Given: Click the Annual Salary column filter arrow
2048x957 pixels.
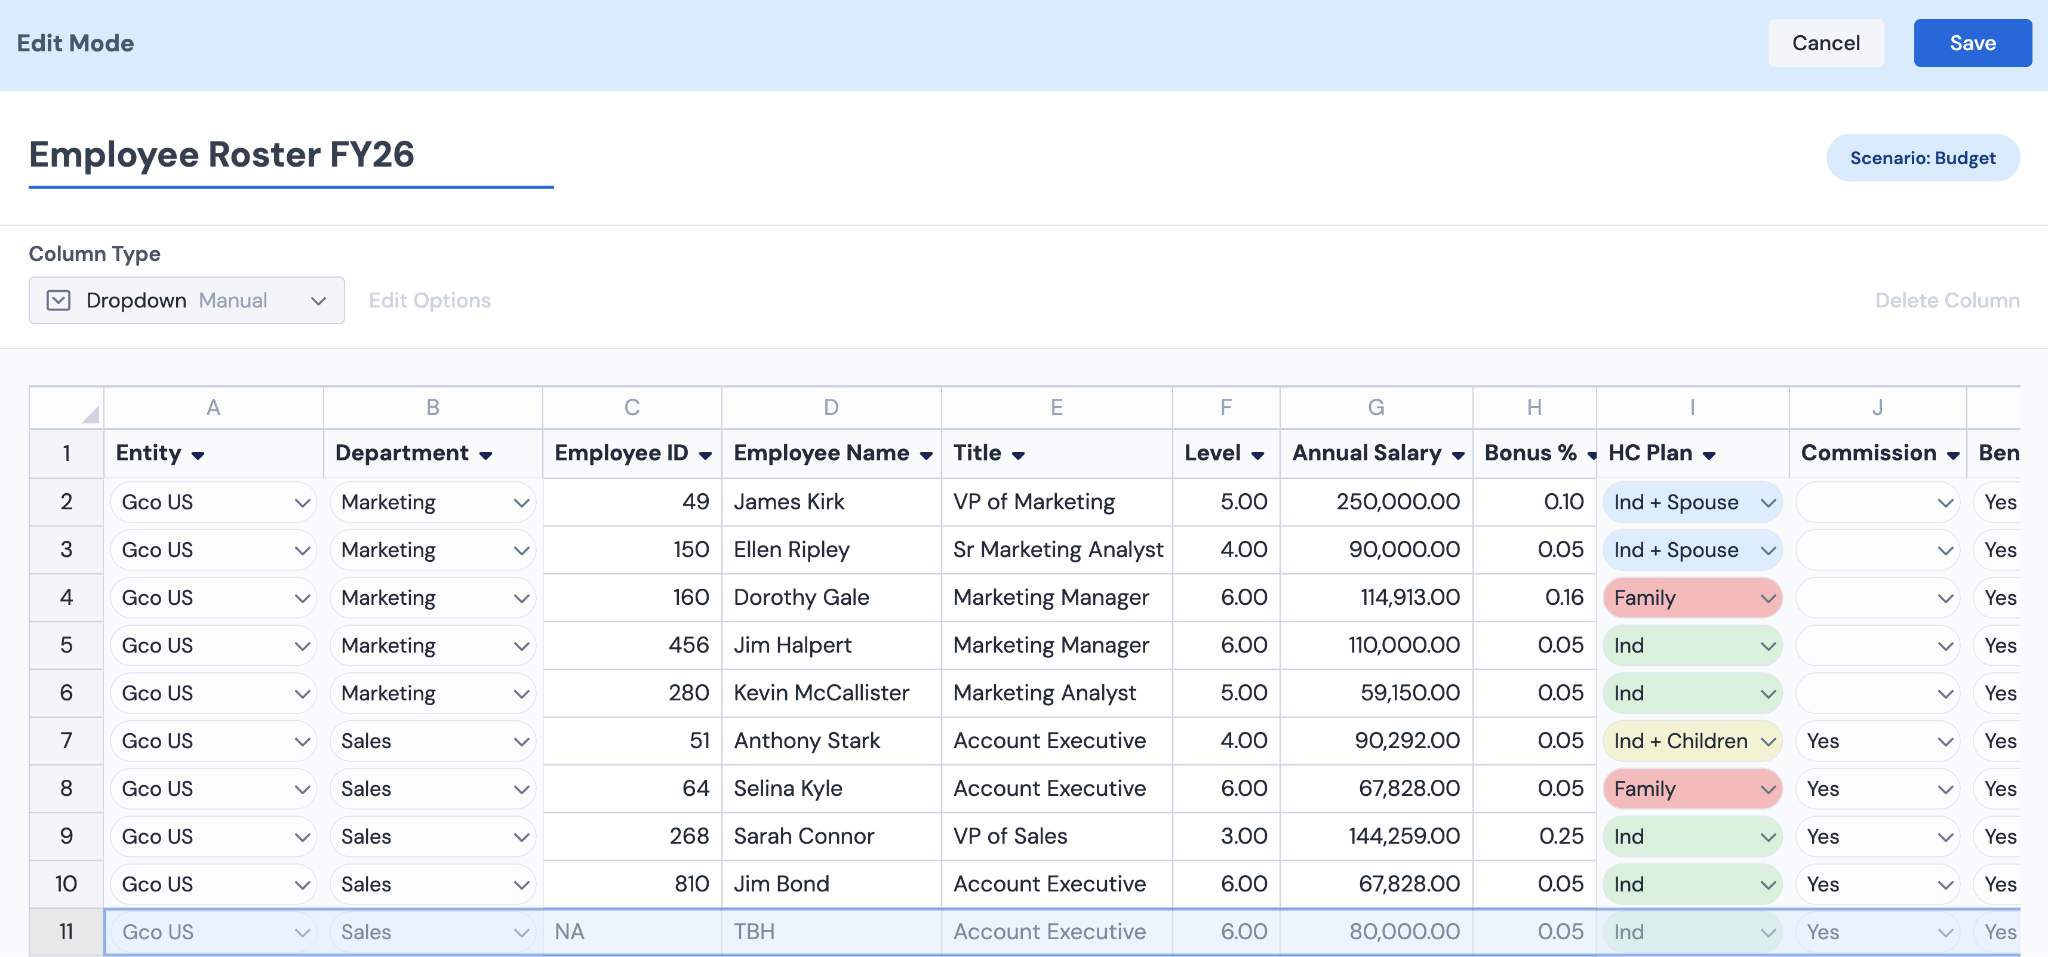Looking at the screenshot, I should (x=1458, y=455).
